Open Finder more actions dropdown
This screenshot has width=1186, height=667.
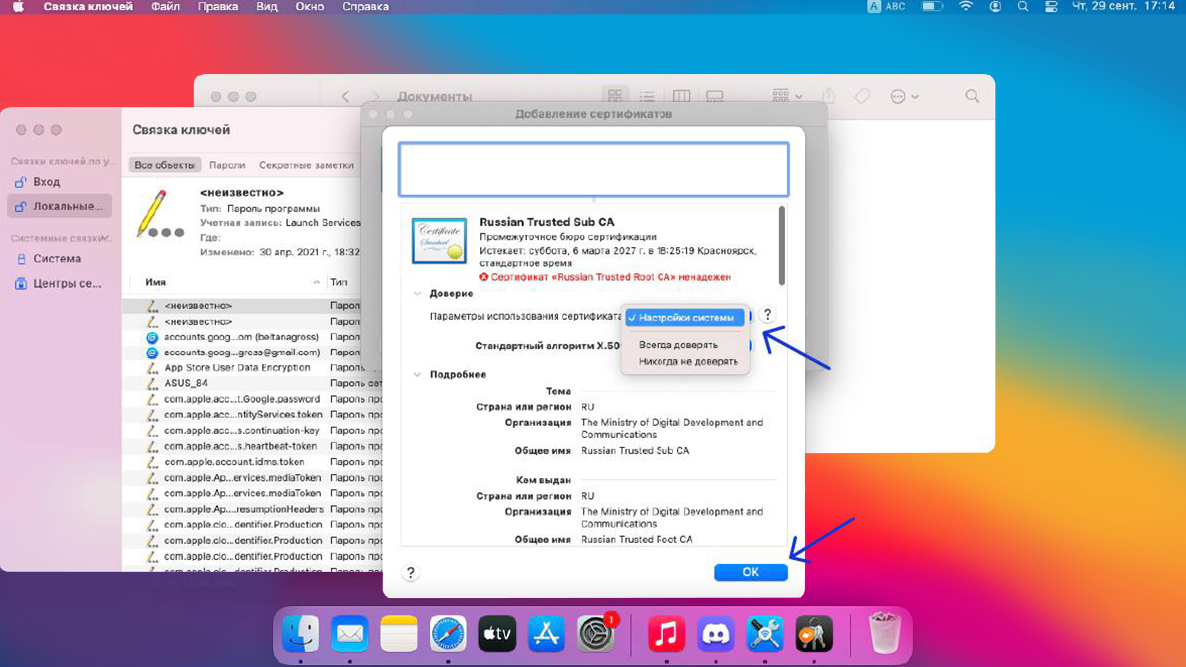[x=904, y=96]
